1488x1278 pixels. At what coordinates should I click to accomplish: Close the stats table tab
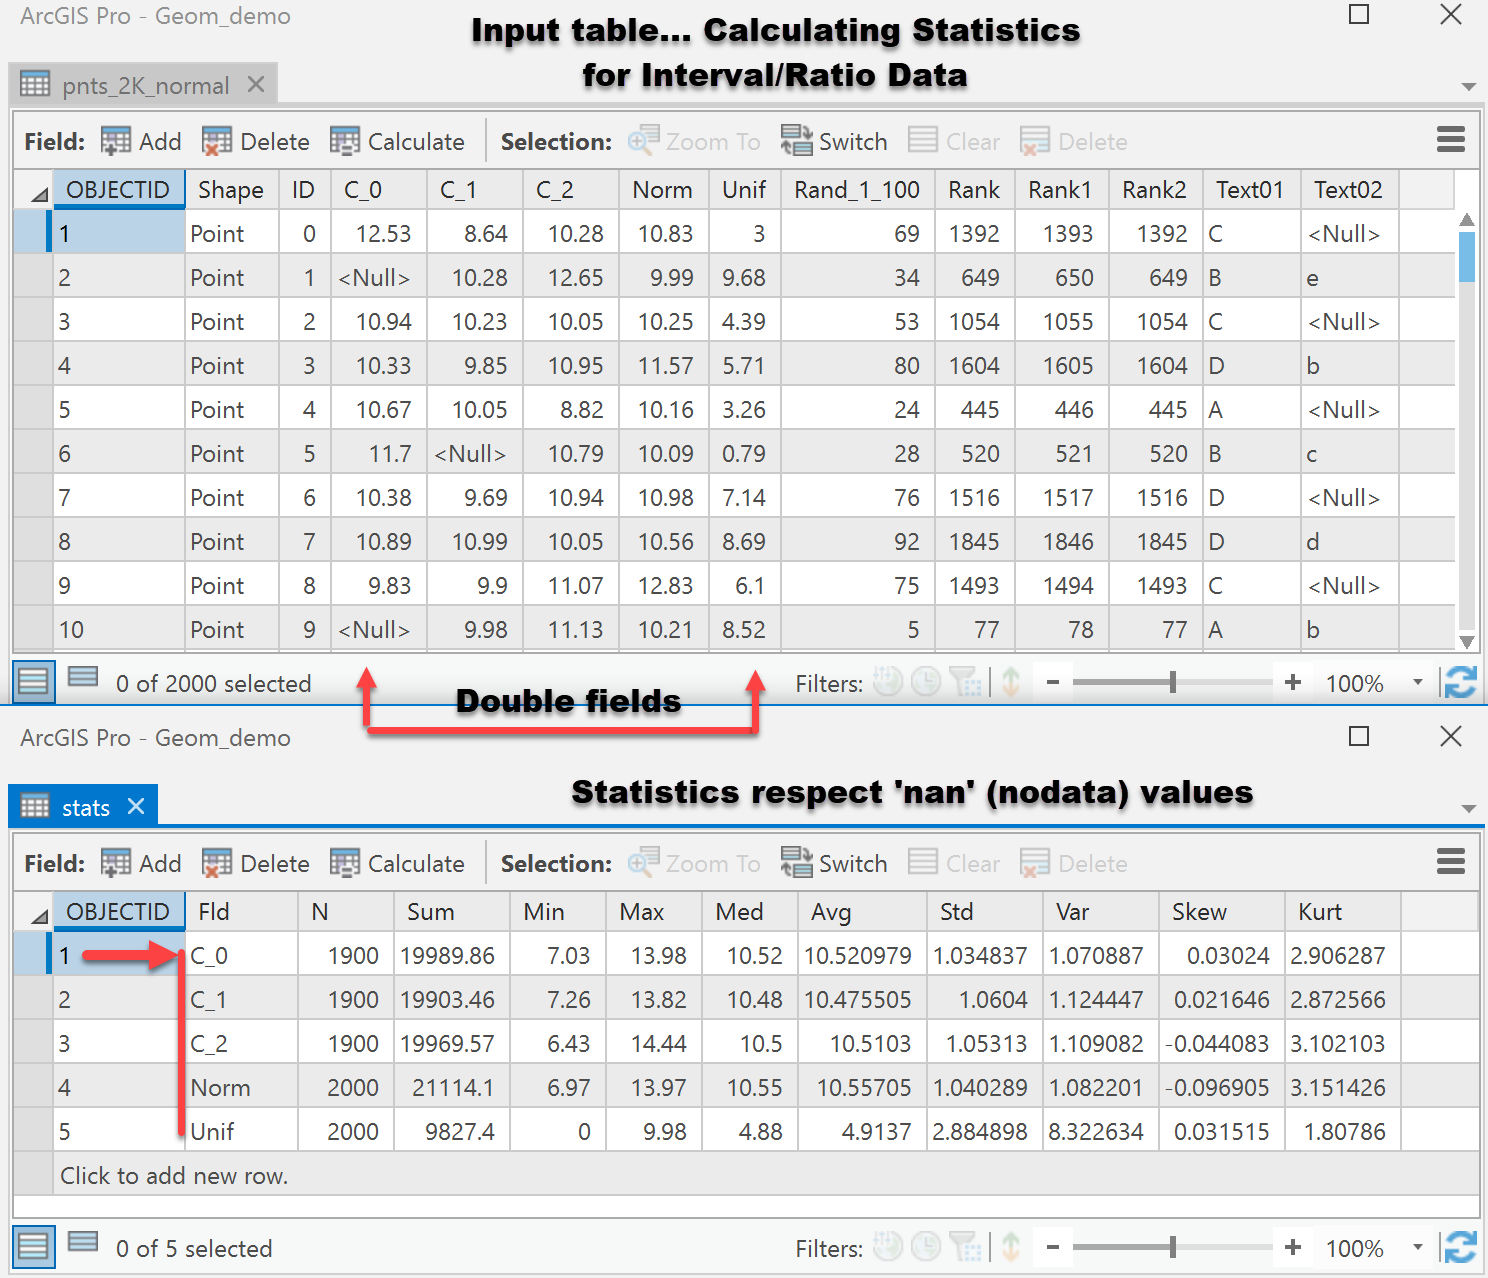click(x=137, y=806)
